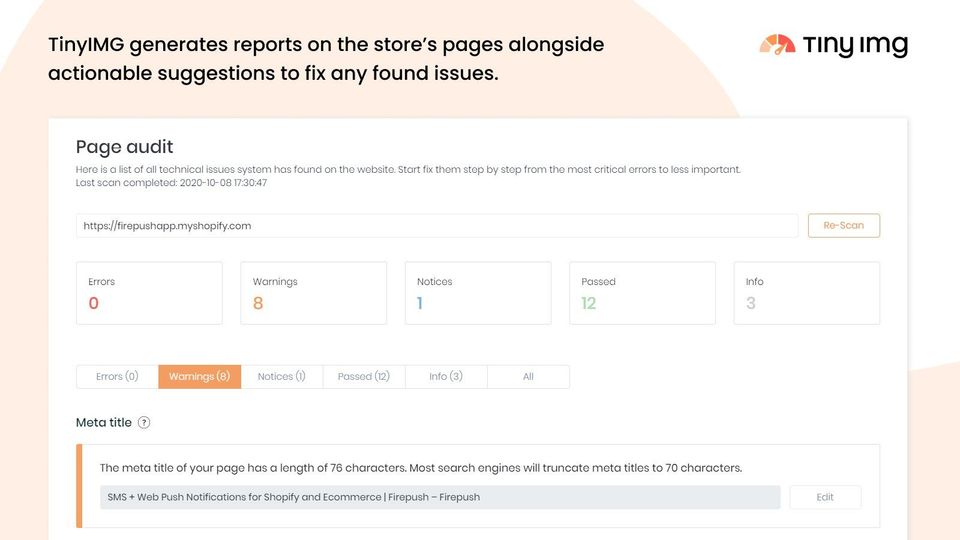Select the Notices summary card

(x=477, y=293)
